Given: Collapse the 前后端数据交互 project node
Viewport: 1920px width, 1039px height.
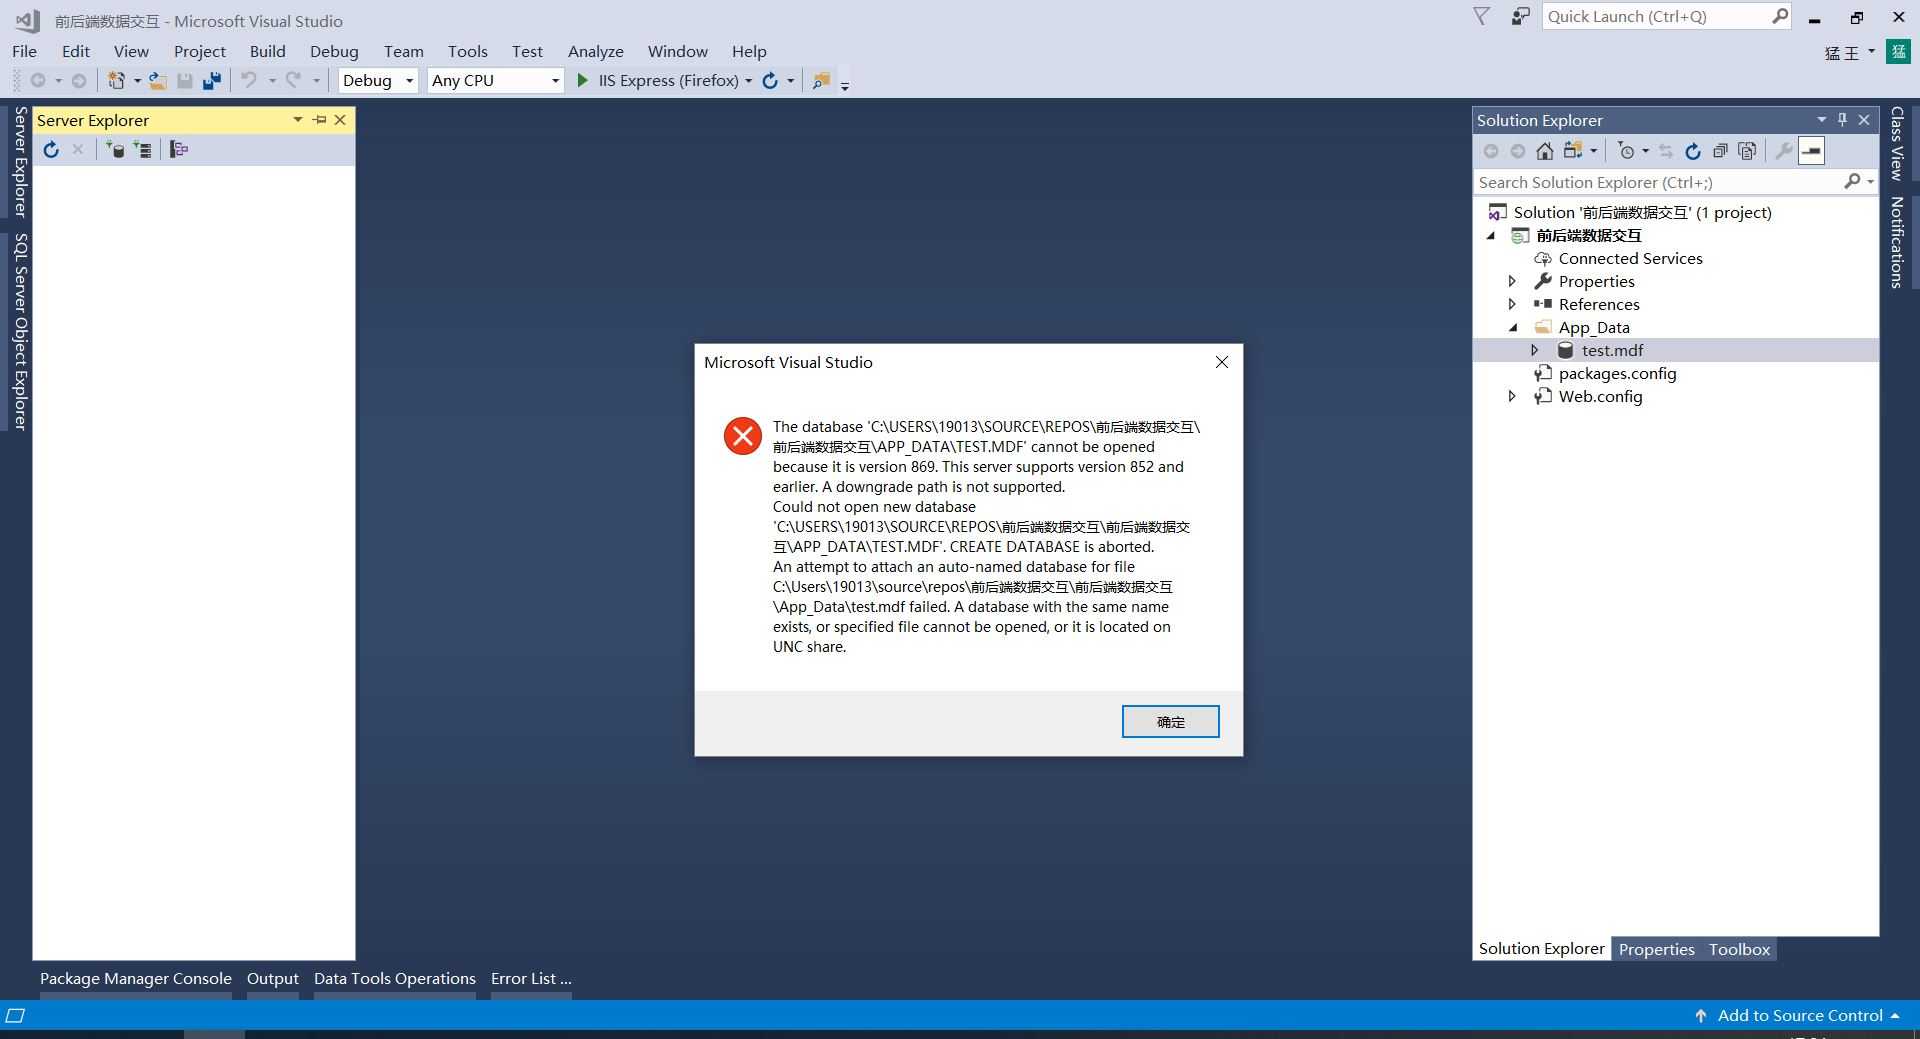Looking at the screenshot, I should [x=1490, y=236].
